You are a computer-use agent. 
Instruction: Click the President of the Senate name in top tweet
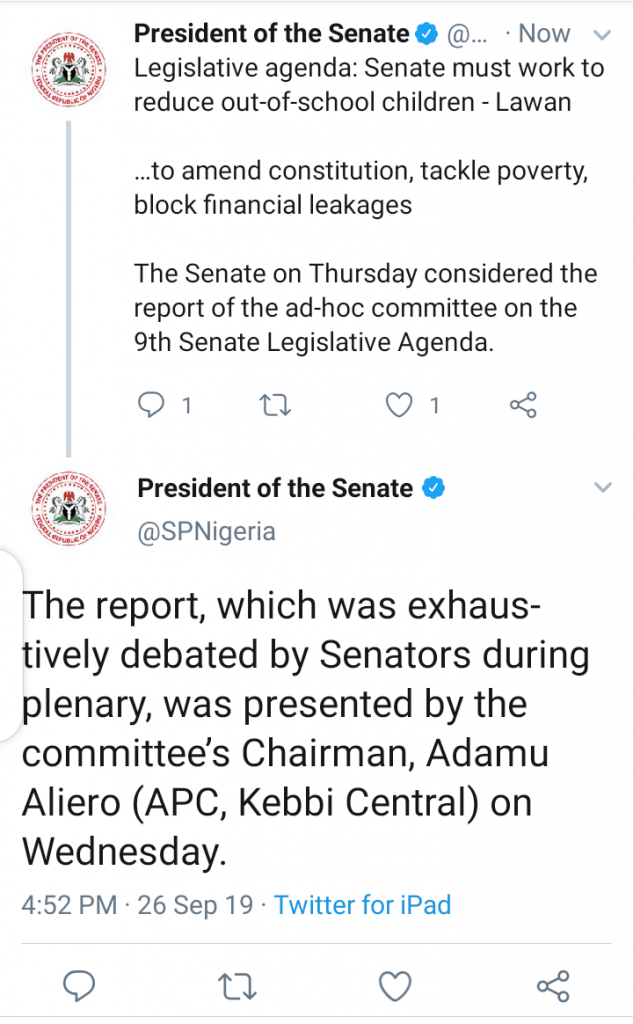click(271, 34)
